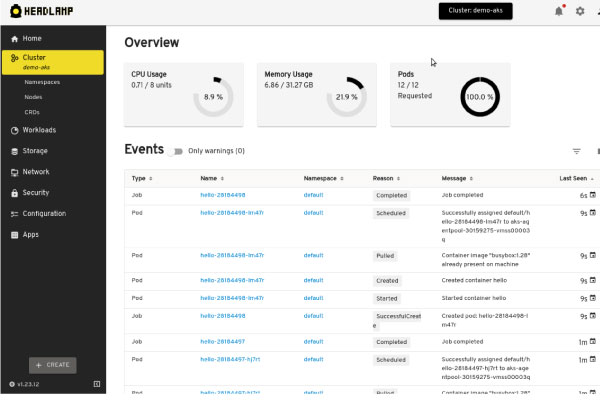Open hello-28184497 job link

222,341
